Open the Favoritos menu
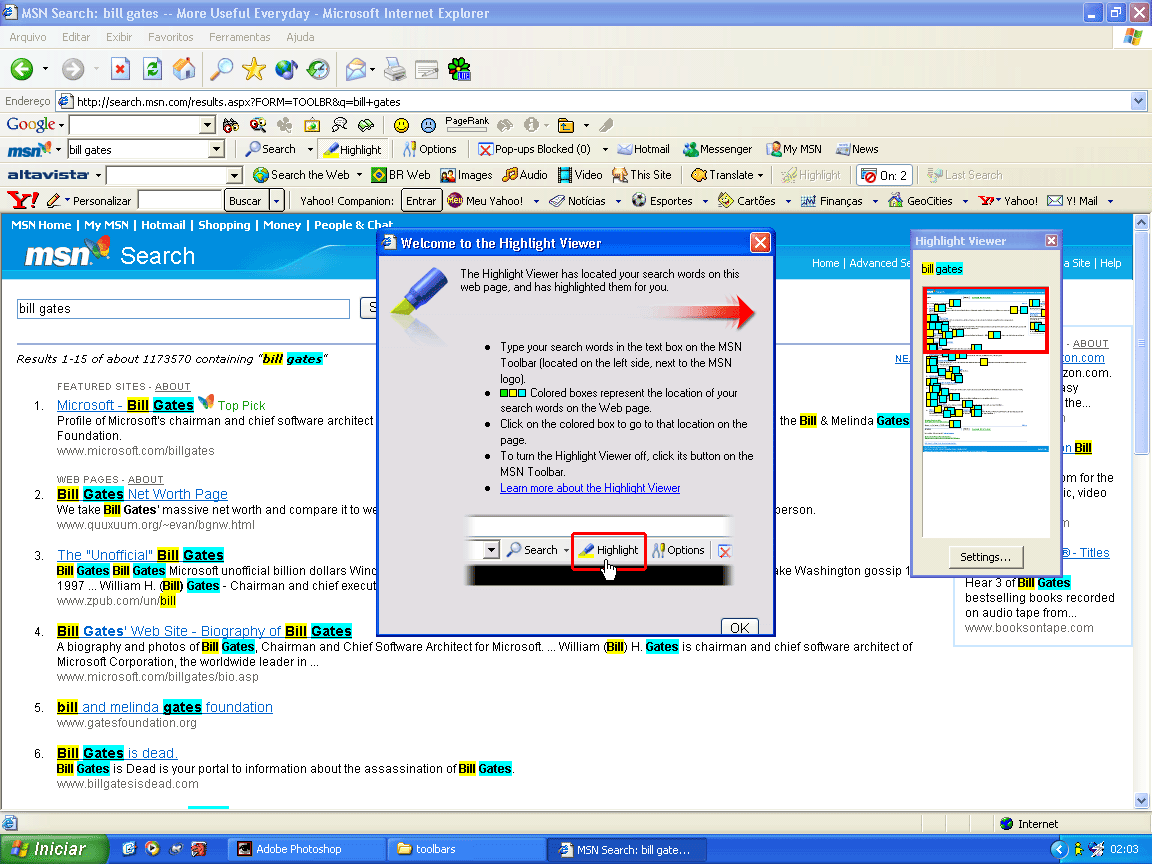Image resolution: width=1152 pixels, height=864 pixels. pos(170,37)
